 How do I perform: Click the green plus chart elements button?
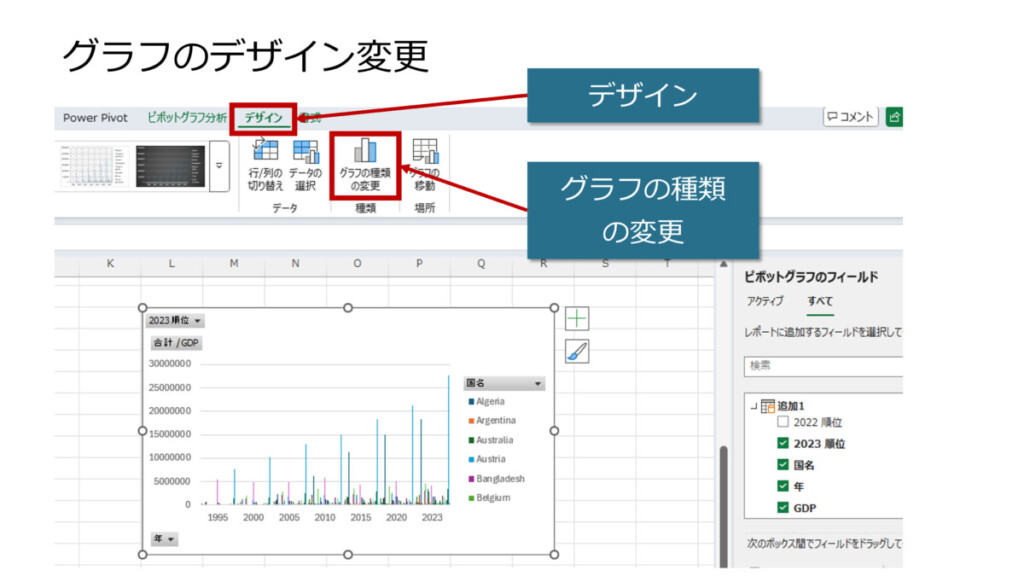(x=577, y=319)
